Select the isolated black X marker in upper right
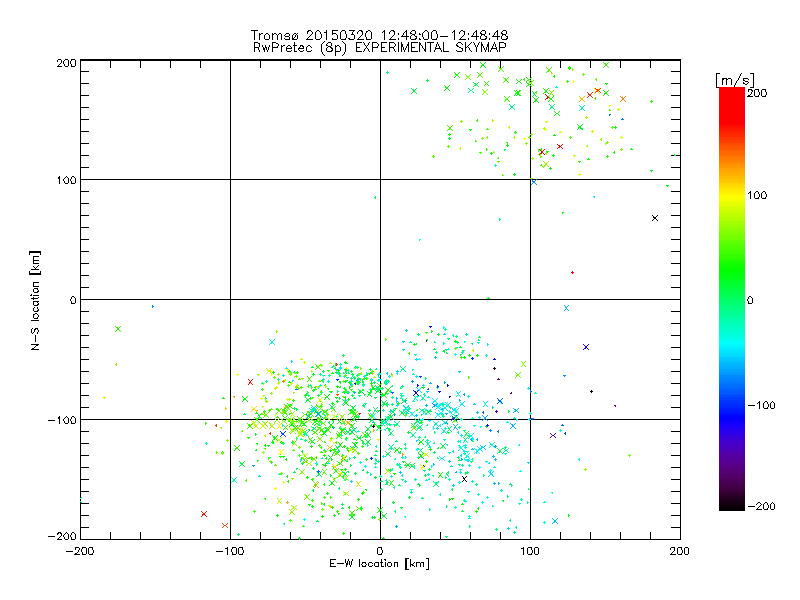800x600 pixels. [x=655, y=218]
